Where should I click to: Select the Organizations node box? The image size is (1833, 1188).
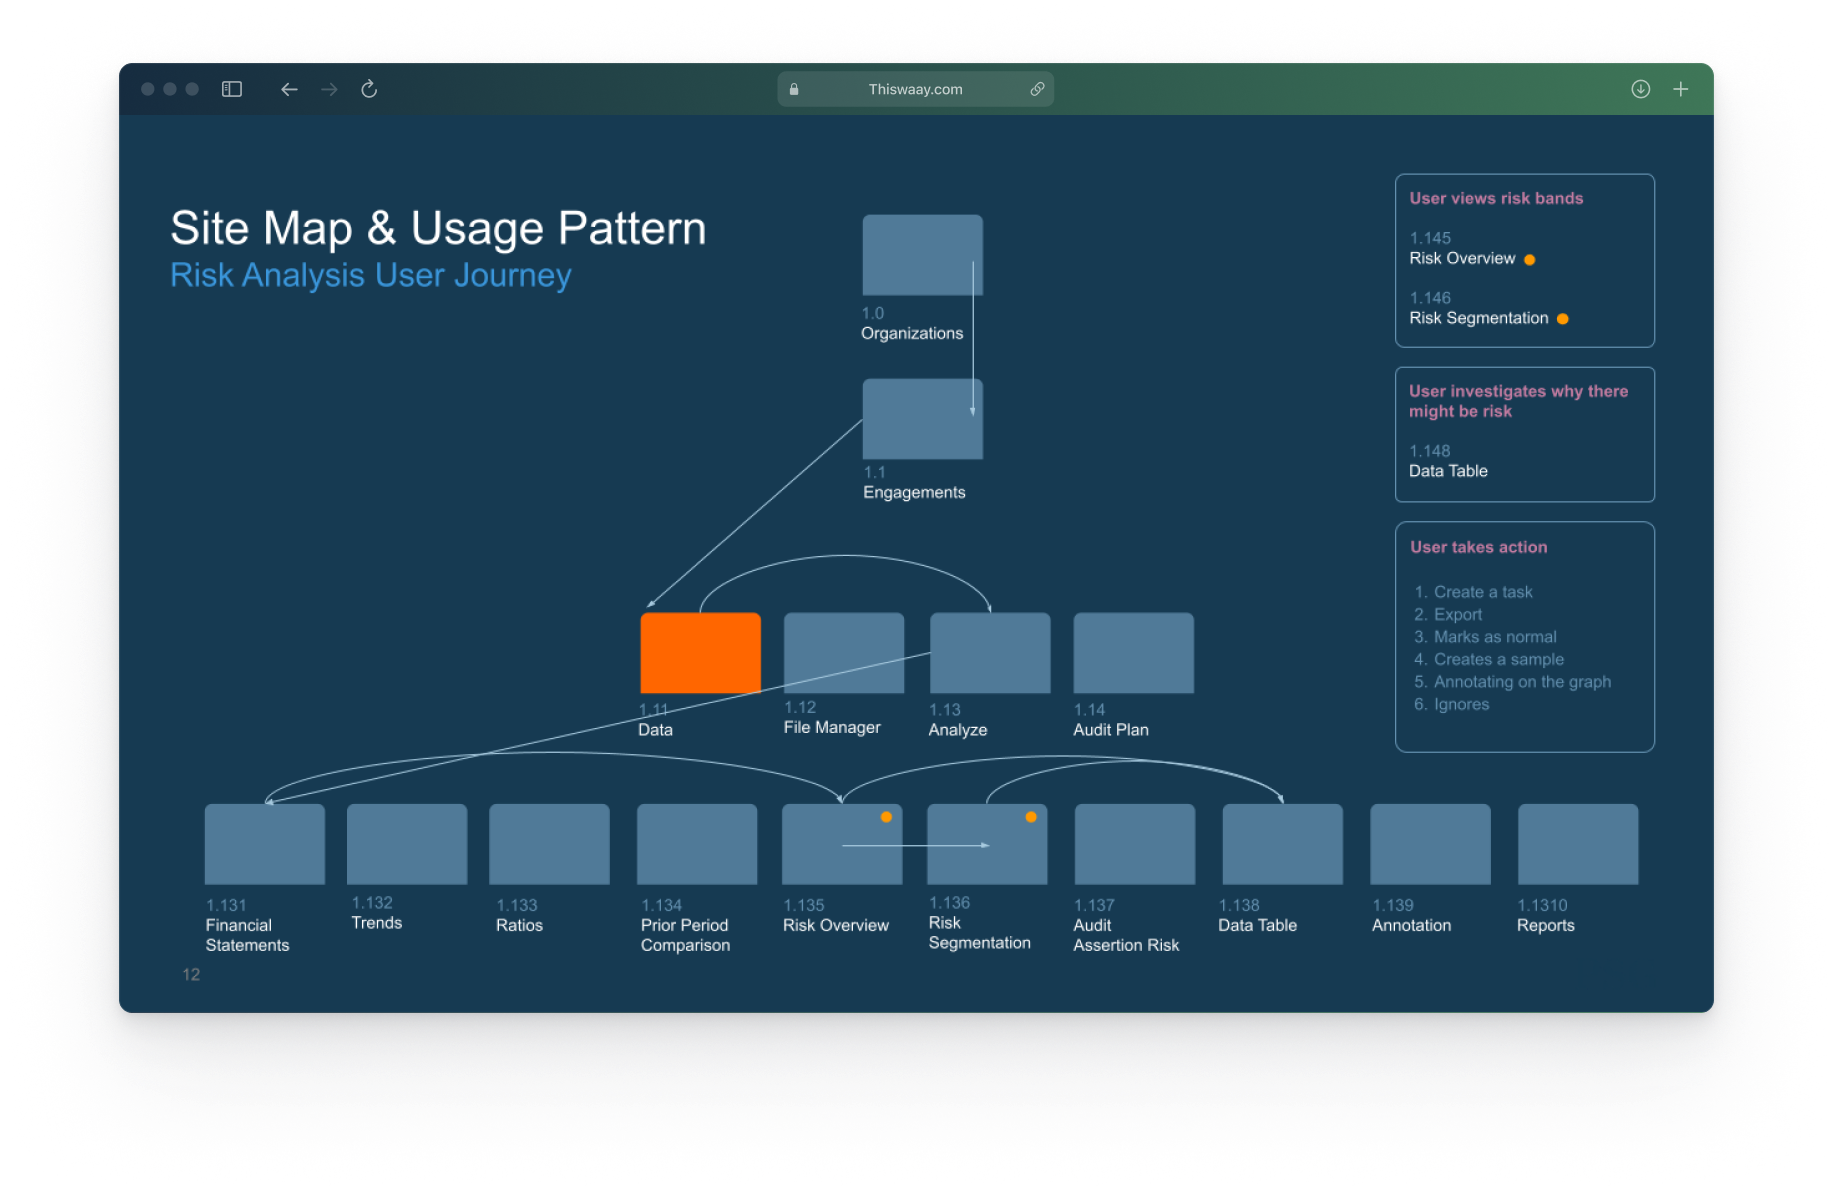[x=922, y=255]
